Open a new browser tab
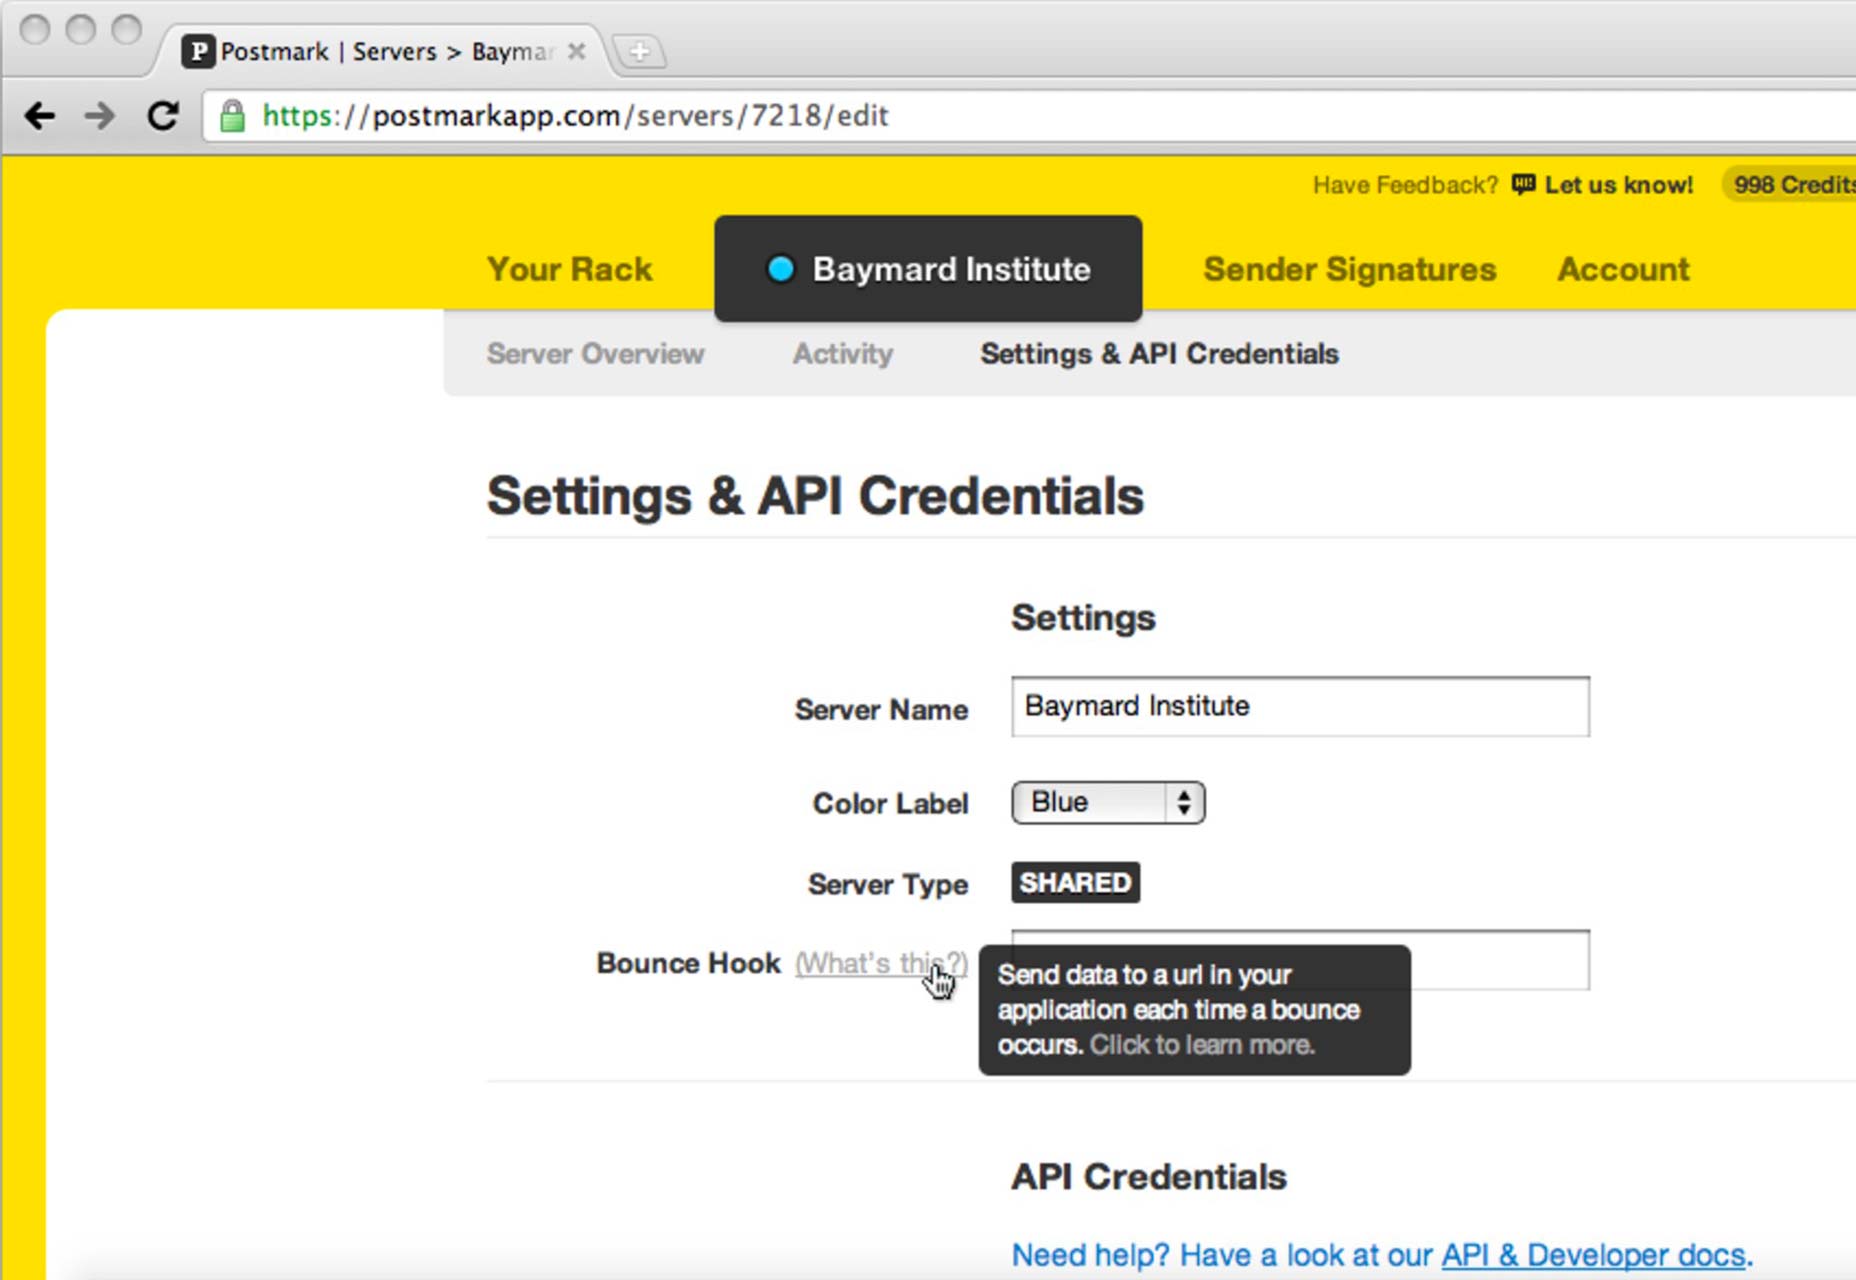 (x=640, y=50)
